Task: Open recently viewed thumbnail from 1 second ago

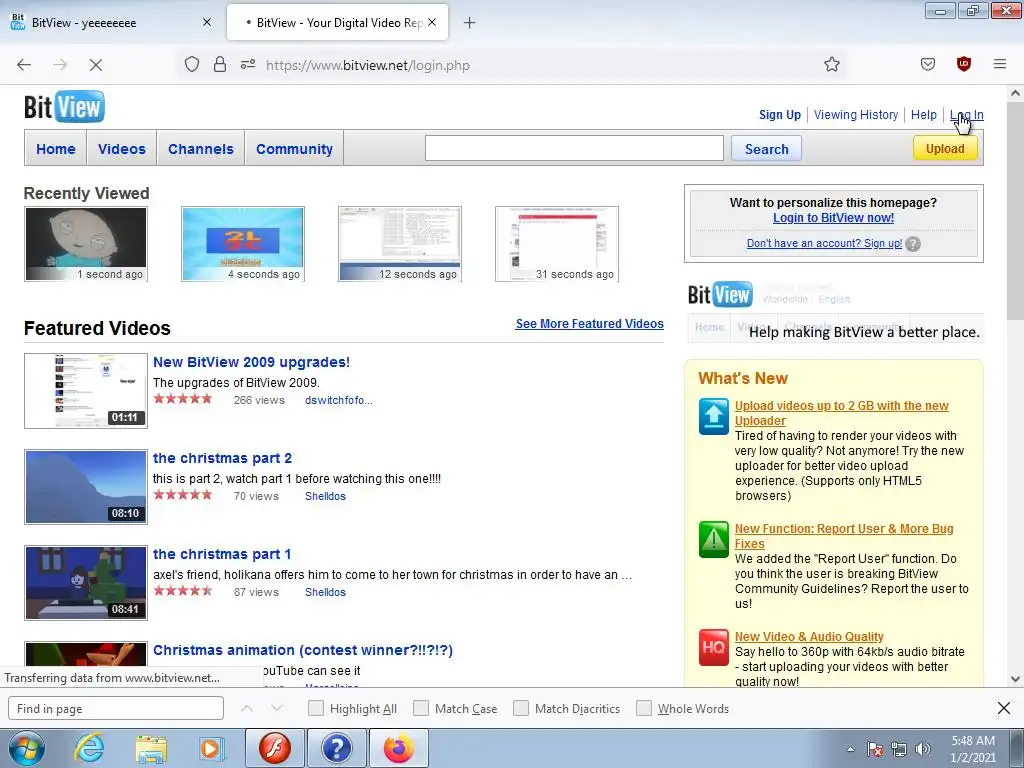Action: click(86, 244)
